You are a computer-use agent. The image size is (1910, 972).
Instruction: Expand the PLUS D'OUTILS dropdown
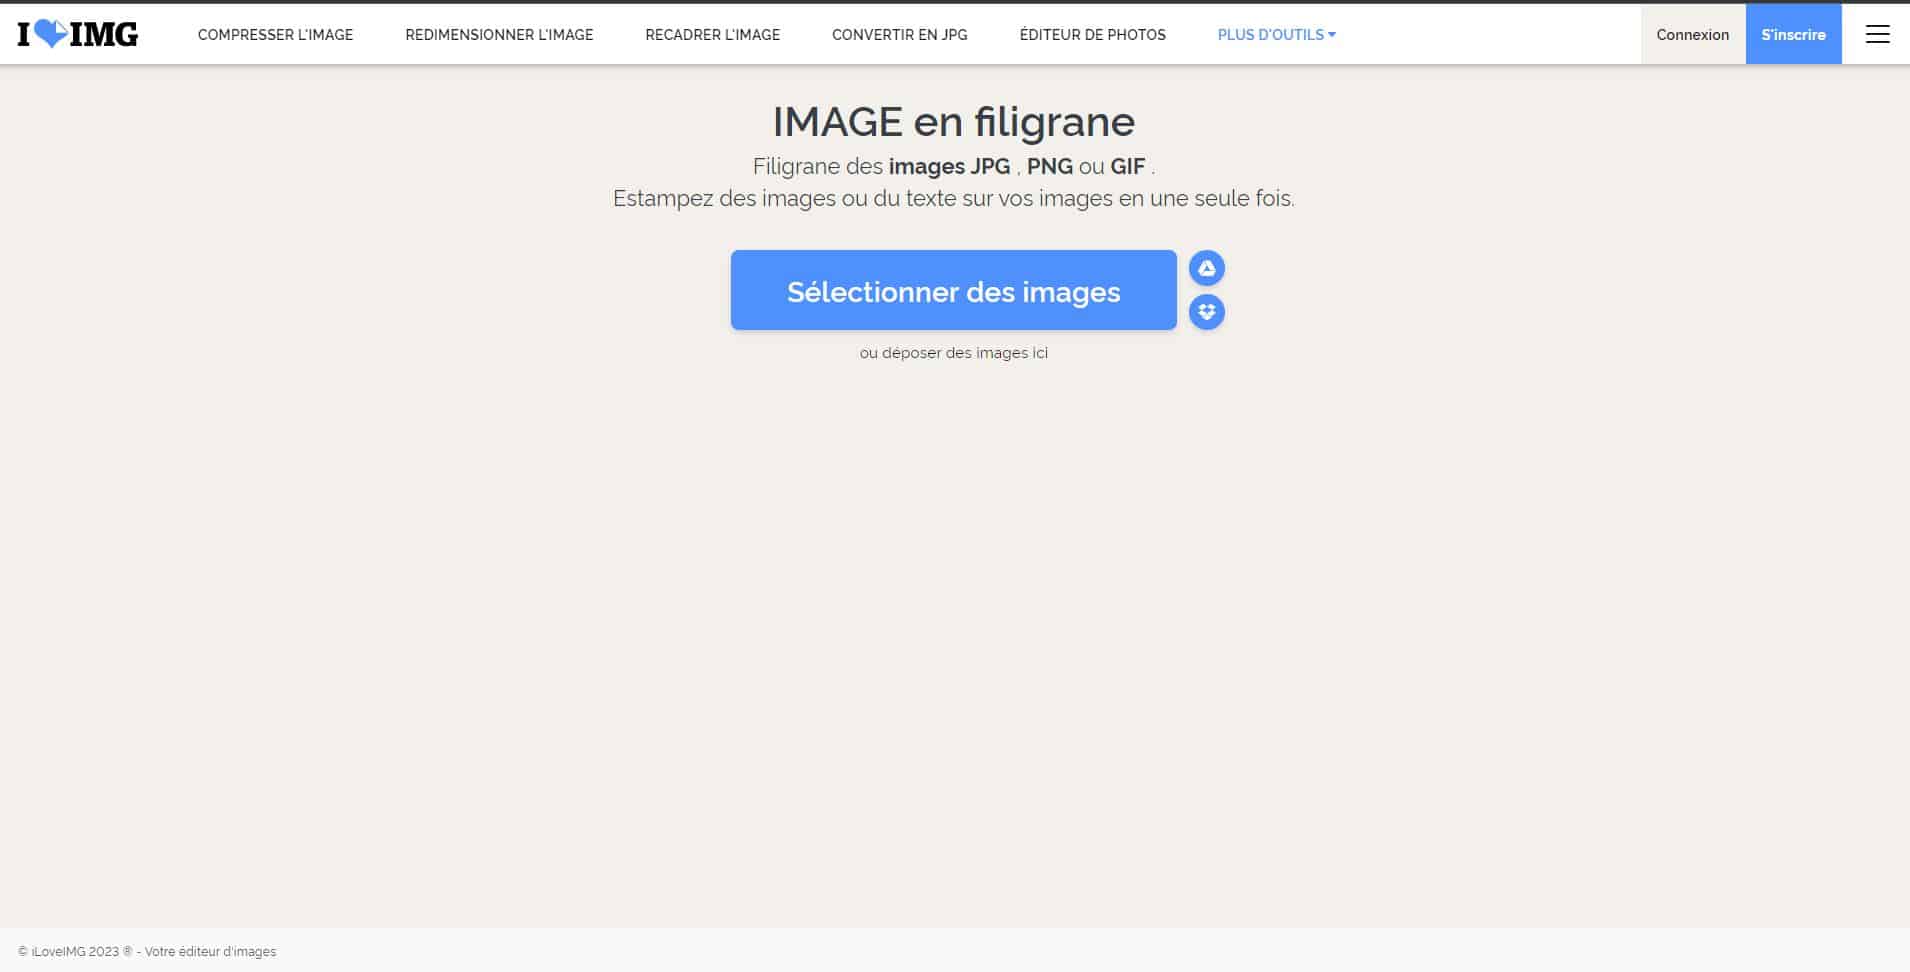click(1270, 34)
